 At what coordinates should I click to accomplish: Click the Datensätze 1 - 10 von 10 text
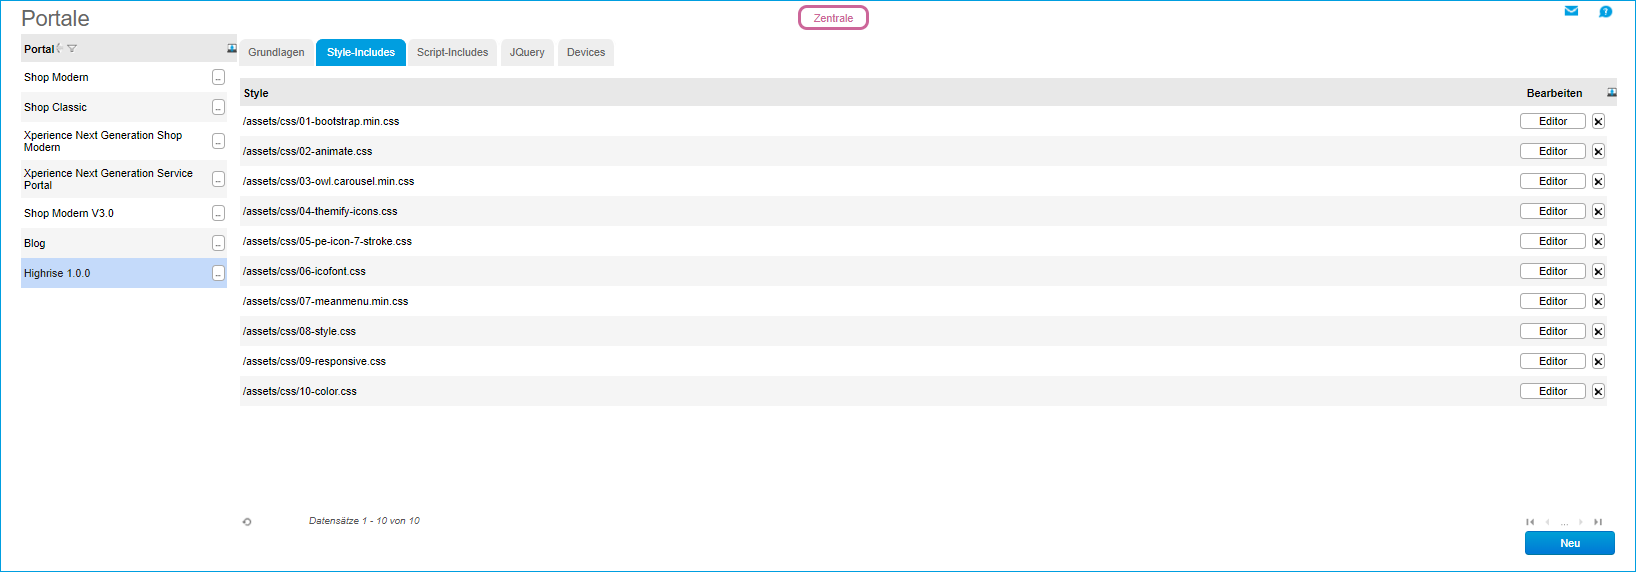pyautogui.click(x=364, y=521)
